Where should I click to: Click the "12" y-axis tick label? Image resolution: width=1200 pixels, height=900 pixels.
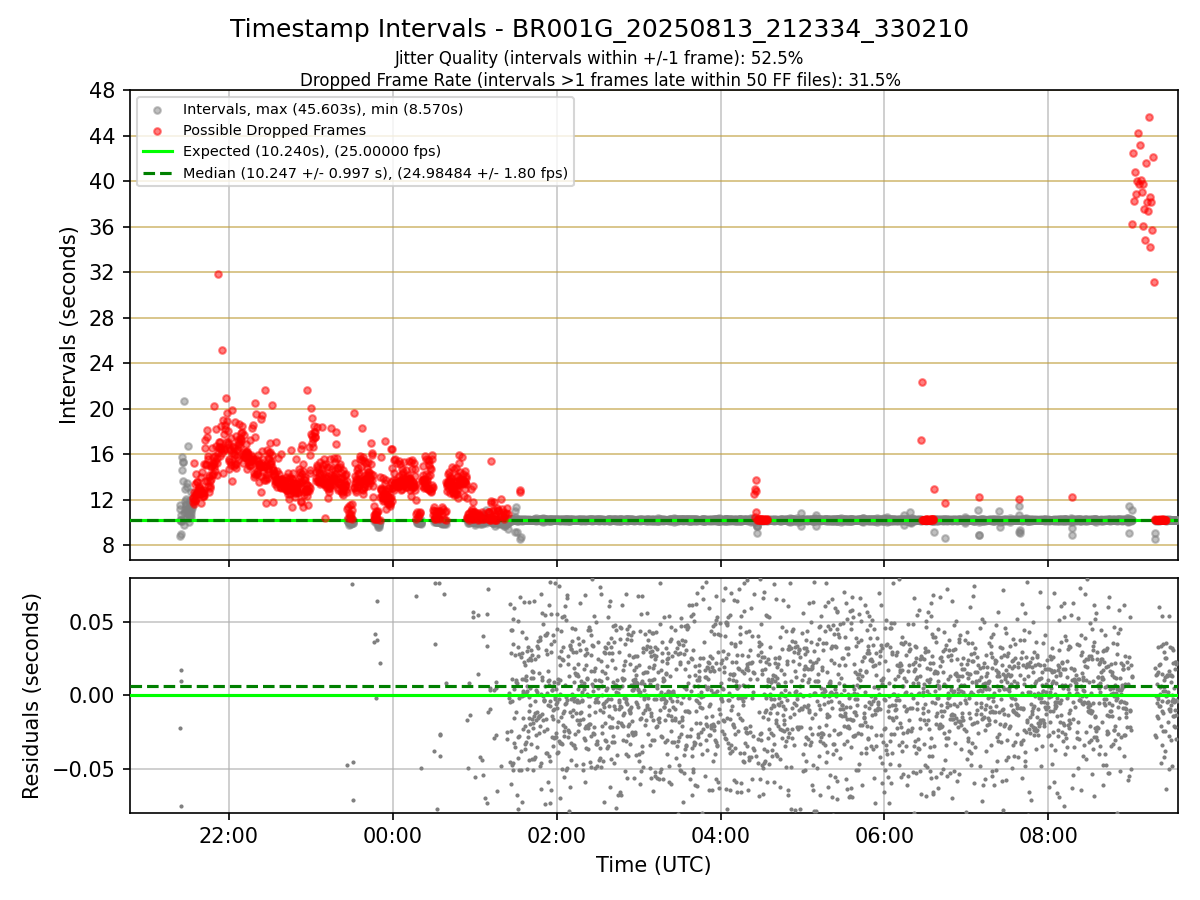click(104, 500)
